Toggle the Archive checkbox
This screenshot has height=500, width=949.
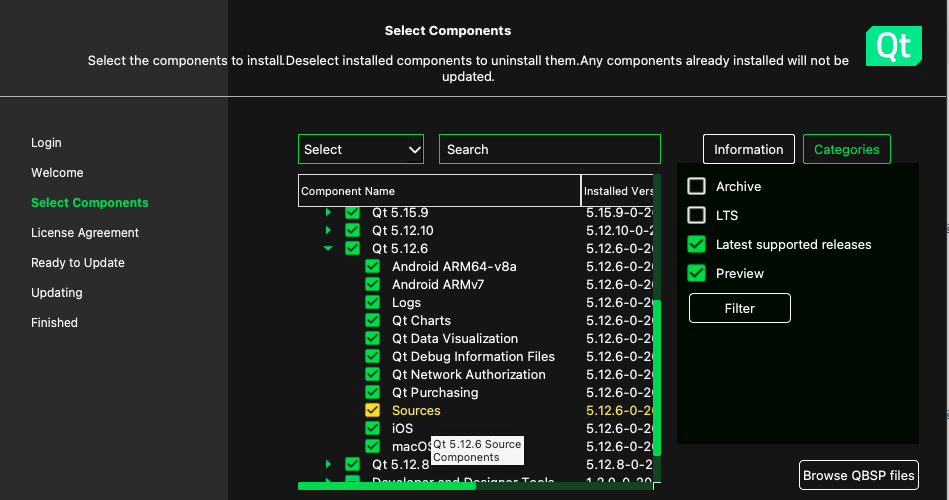(x=697, y=186)
